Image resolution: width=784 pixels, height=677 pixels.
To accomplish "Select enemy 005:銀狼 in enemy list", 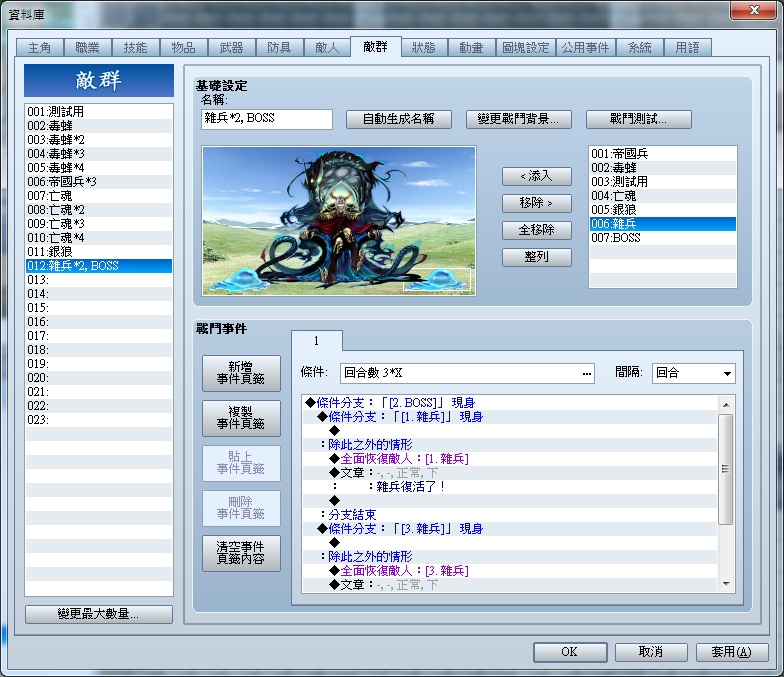I will tap(662, 210).
